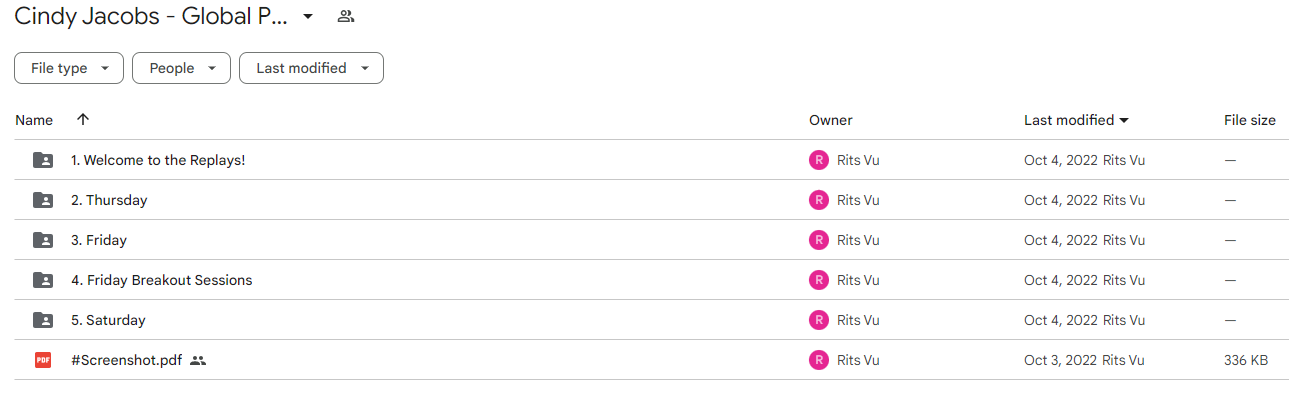
Task: Click the File size column header
Action: coord(1250,120)
